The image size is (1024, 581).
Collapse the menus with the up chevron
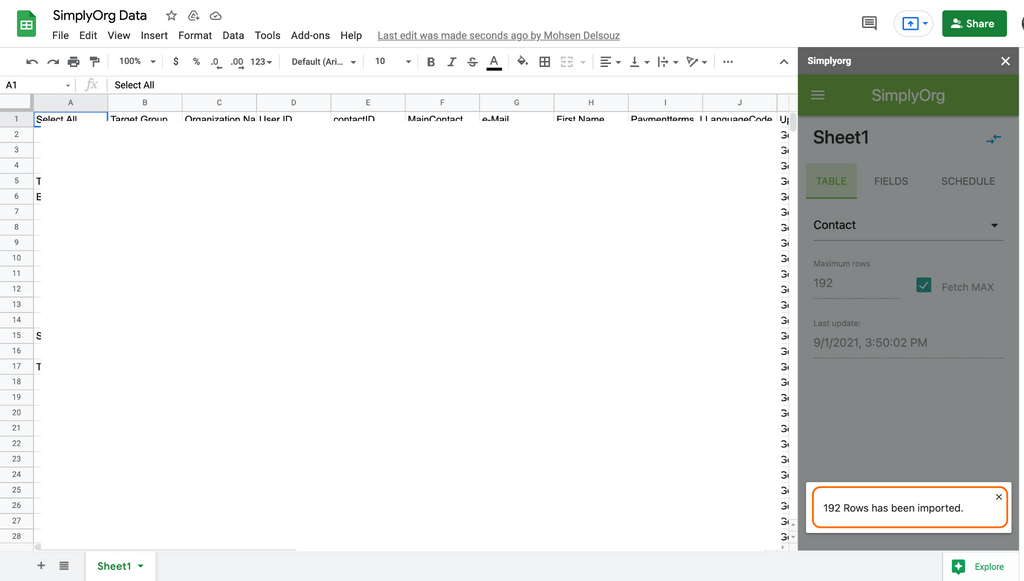click(x=784, y=61)
